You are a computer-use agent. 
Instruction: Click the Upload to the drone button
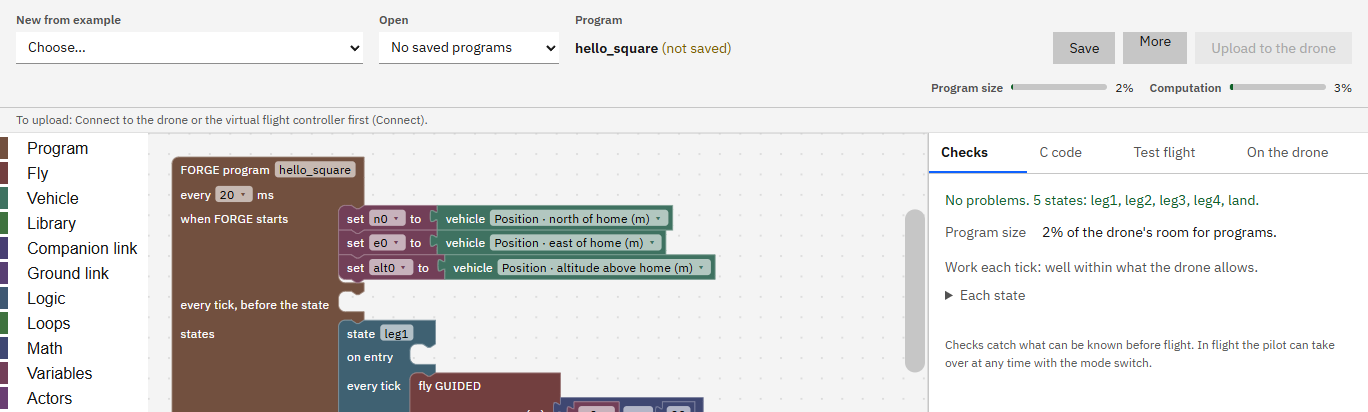1273,48
